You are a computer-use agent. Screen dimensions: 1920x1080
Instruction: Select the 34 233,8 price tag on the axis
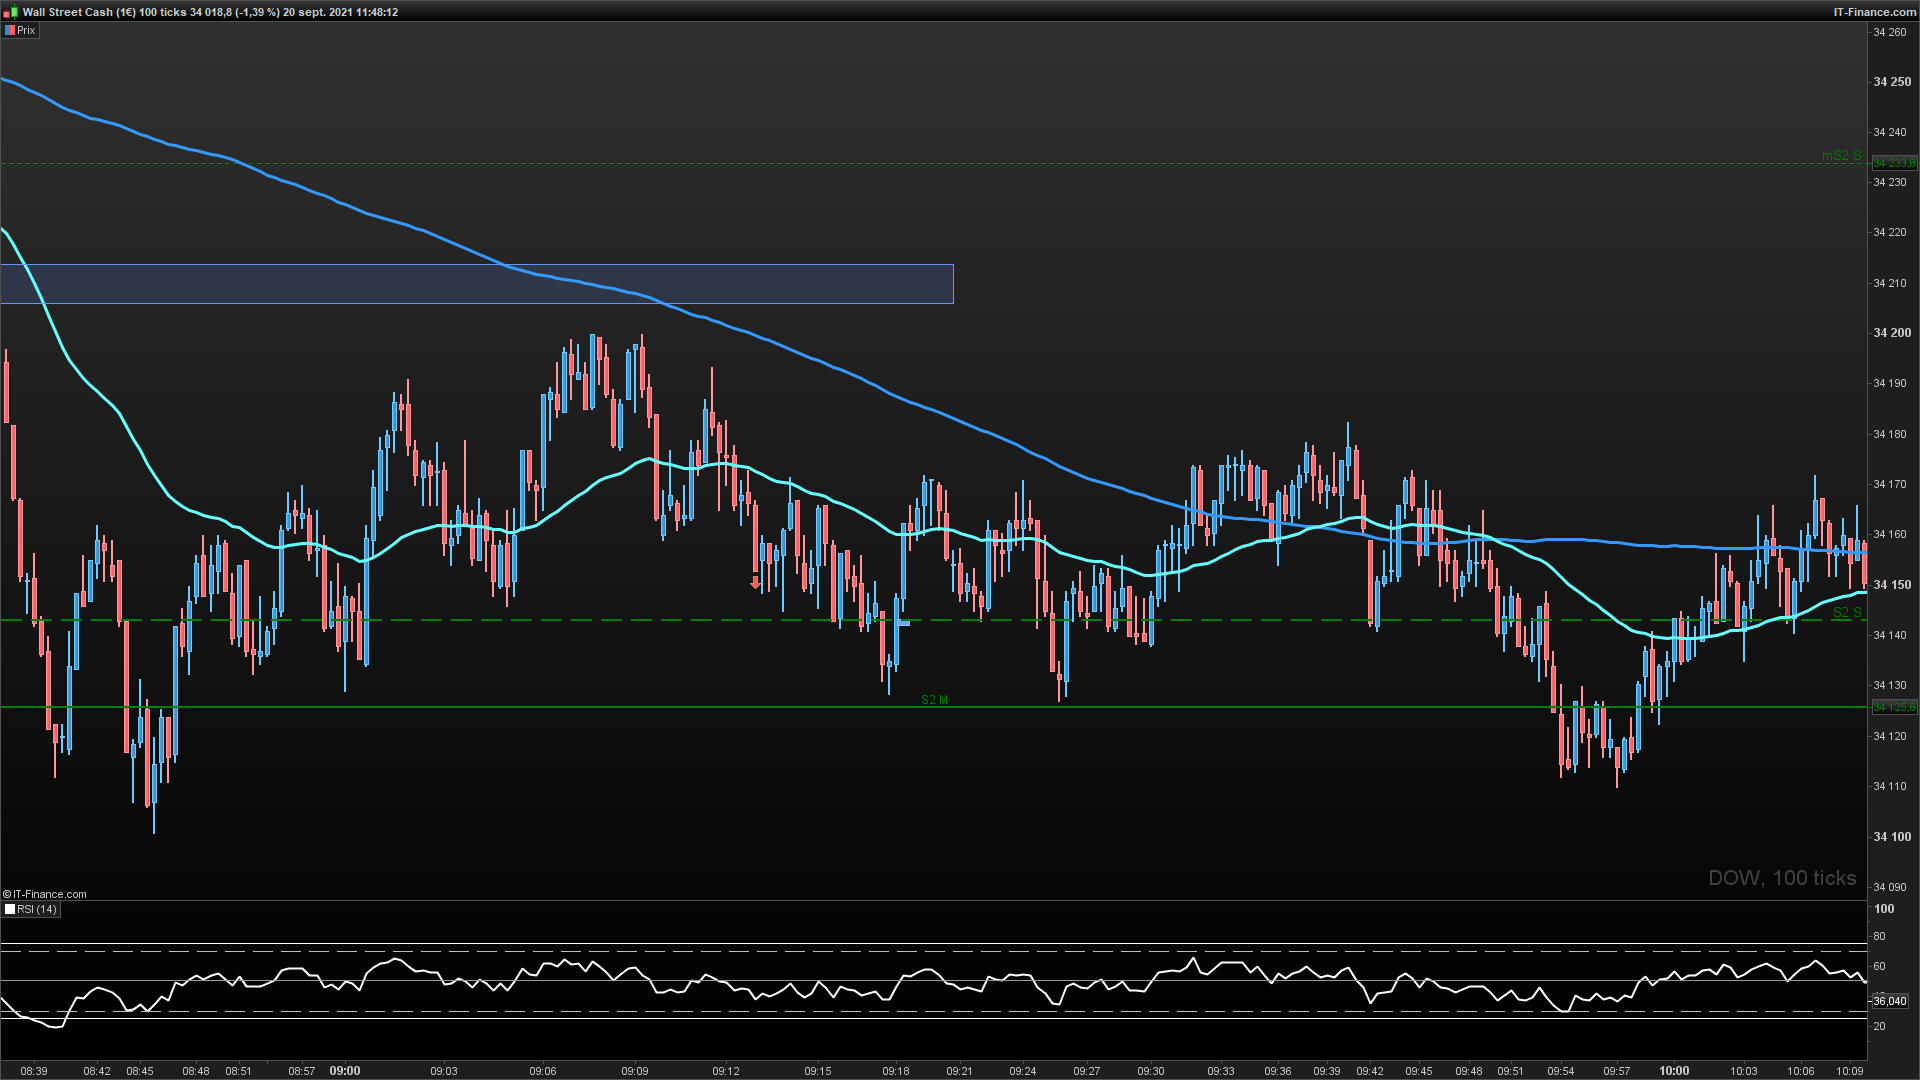click(1894, 163)
